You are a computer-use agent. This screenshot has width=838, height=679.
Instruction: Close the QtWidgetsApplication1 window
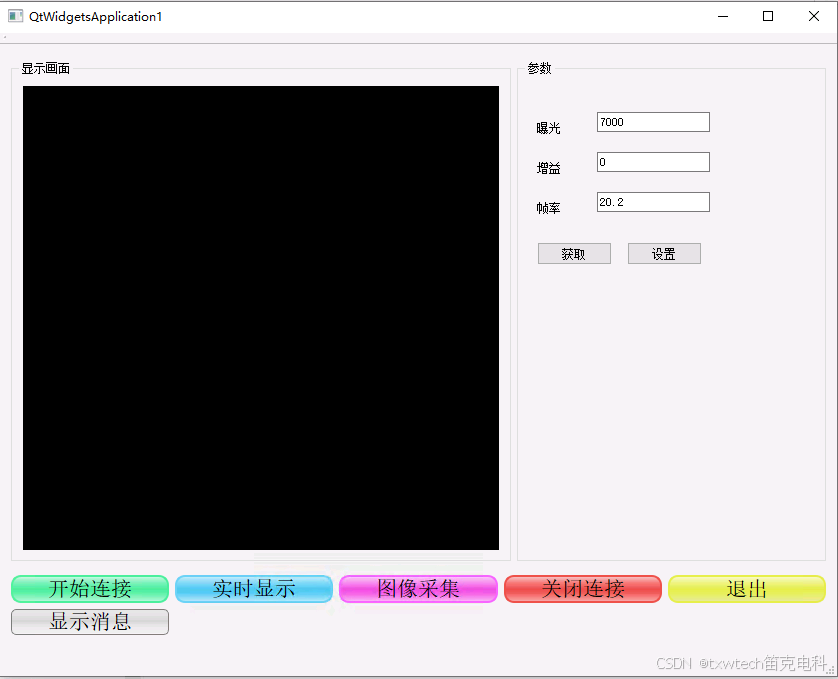click(813, 17)
